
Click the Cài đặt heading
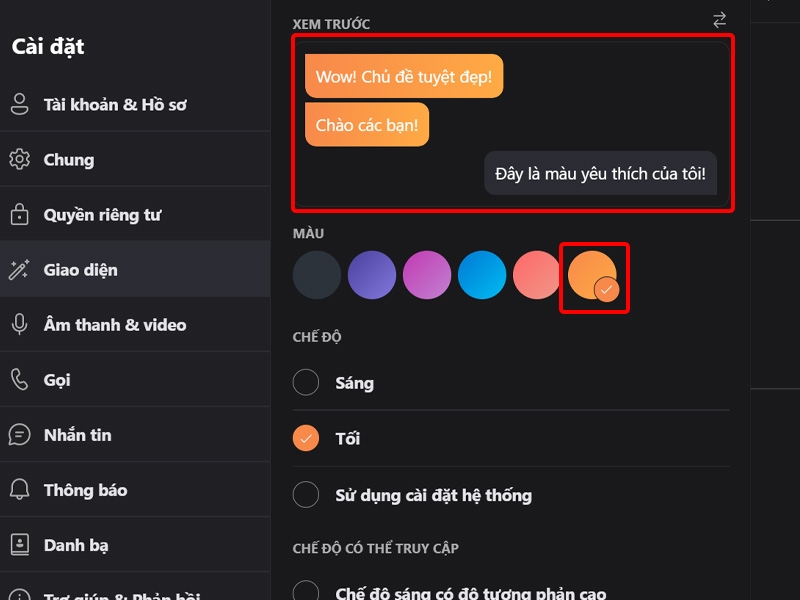[48, 46]
